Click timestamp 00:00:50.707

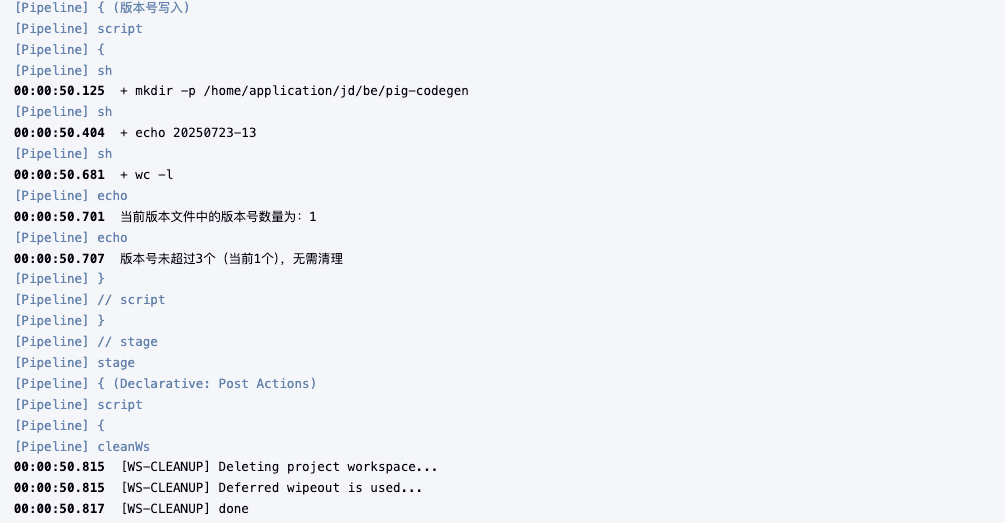(59, 259)
